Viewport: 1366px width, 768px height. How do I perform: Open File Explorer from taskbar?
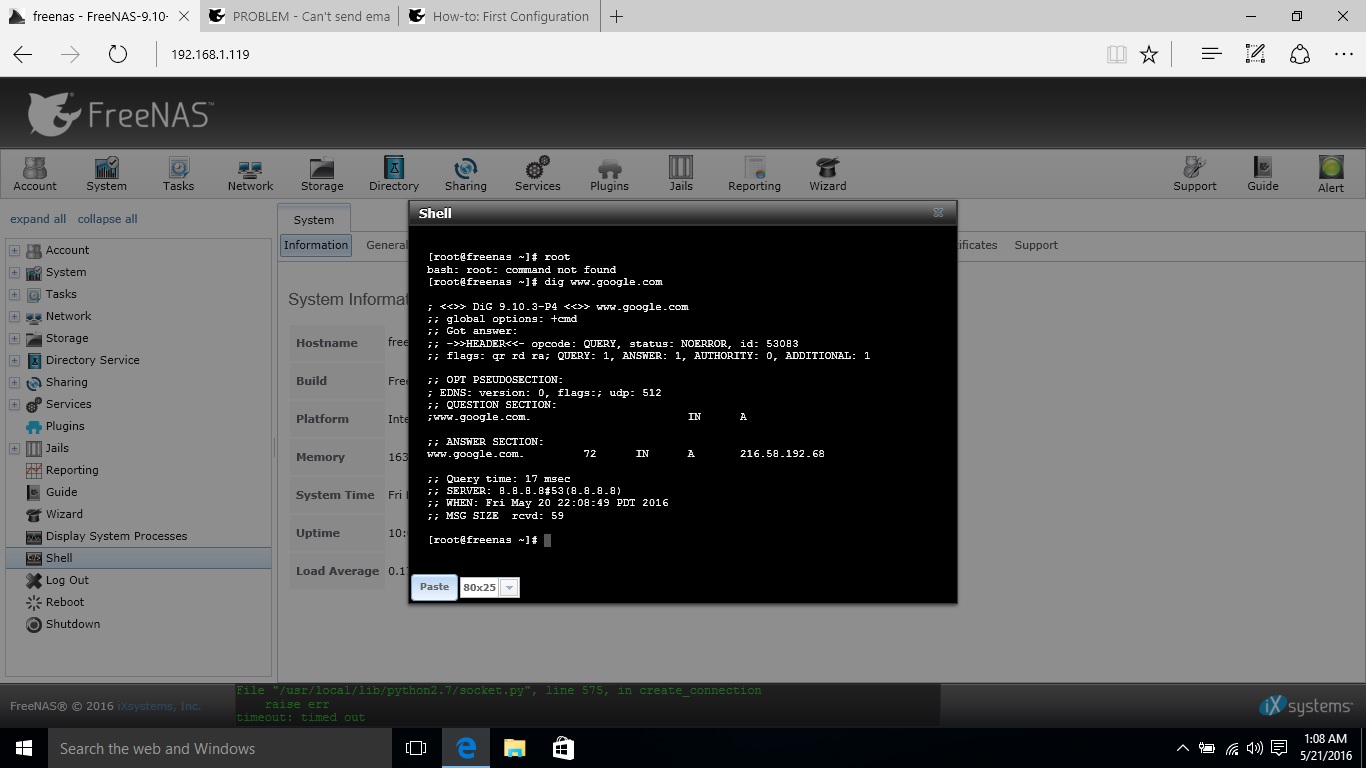pyautogui.click(x=514, y=748)
